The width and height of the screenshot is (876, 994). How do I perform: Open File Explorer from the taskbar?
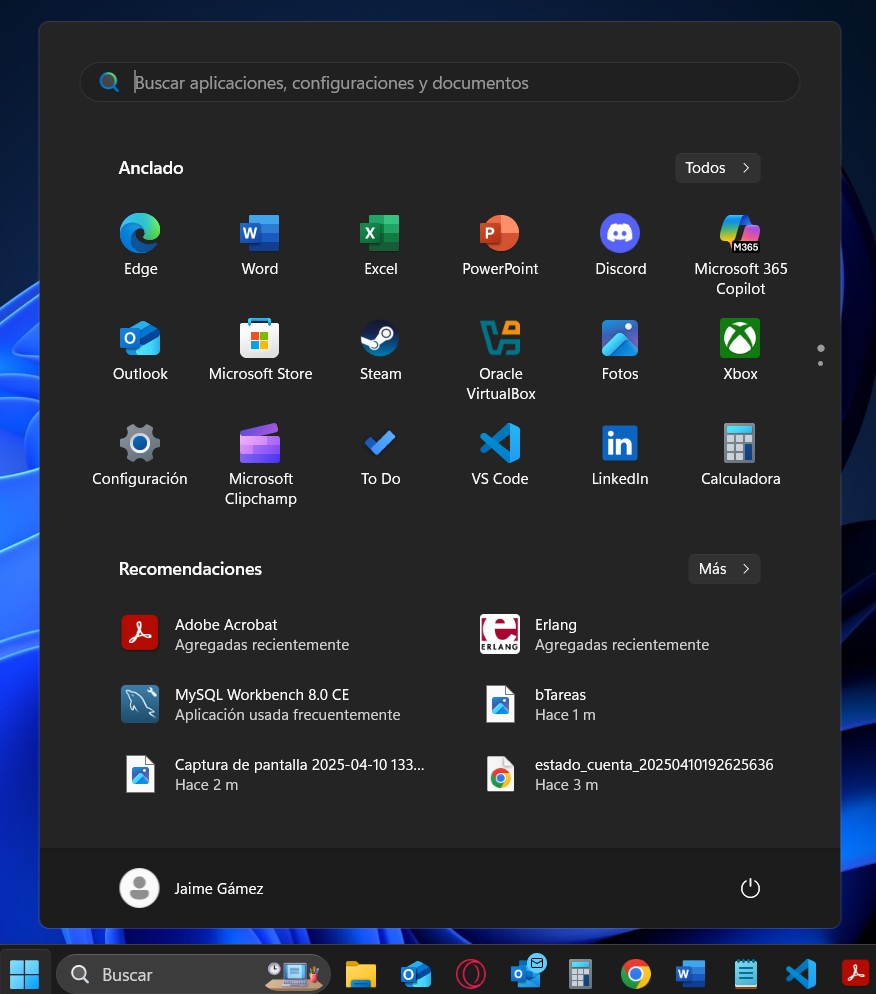[x=361, y=974]
